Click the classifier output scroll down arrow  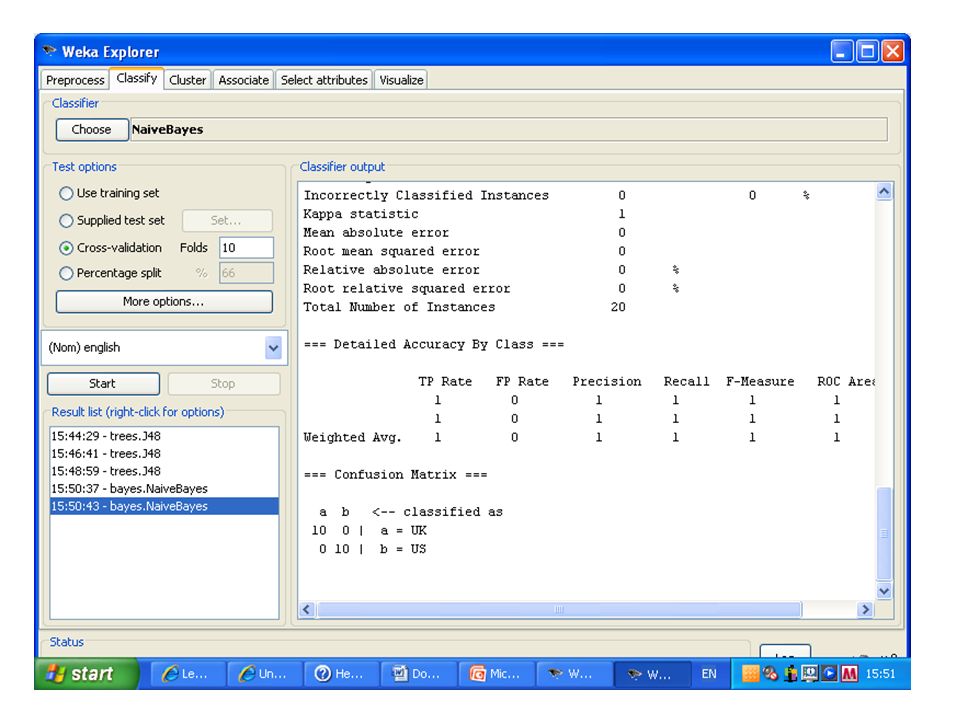click(883, 591)
